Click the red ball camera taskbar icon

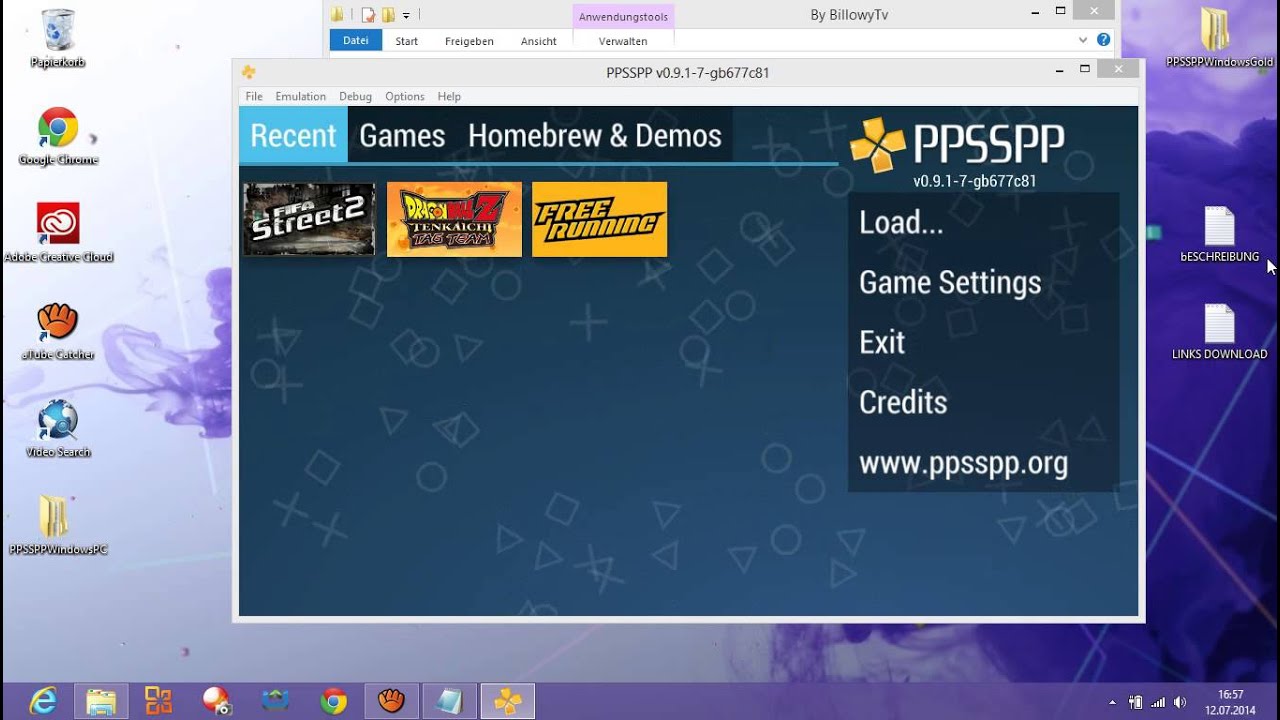coord(216,701)
